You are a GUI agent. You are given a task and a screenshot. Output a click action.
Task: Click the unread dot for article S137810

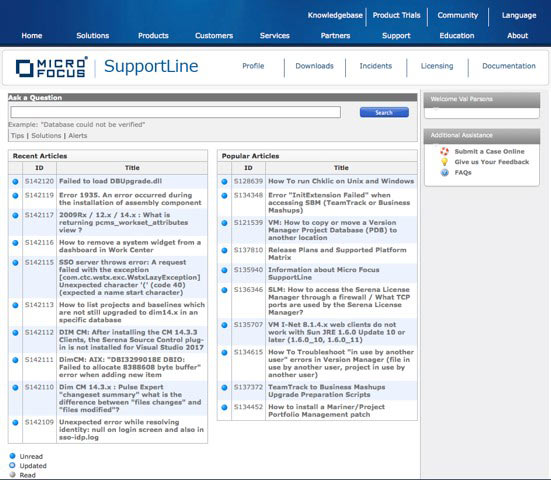224,251
